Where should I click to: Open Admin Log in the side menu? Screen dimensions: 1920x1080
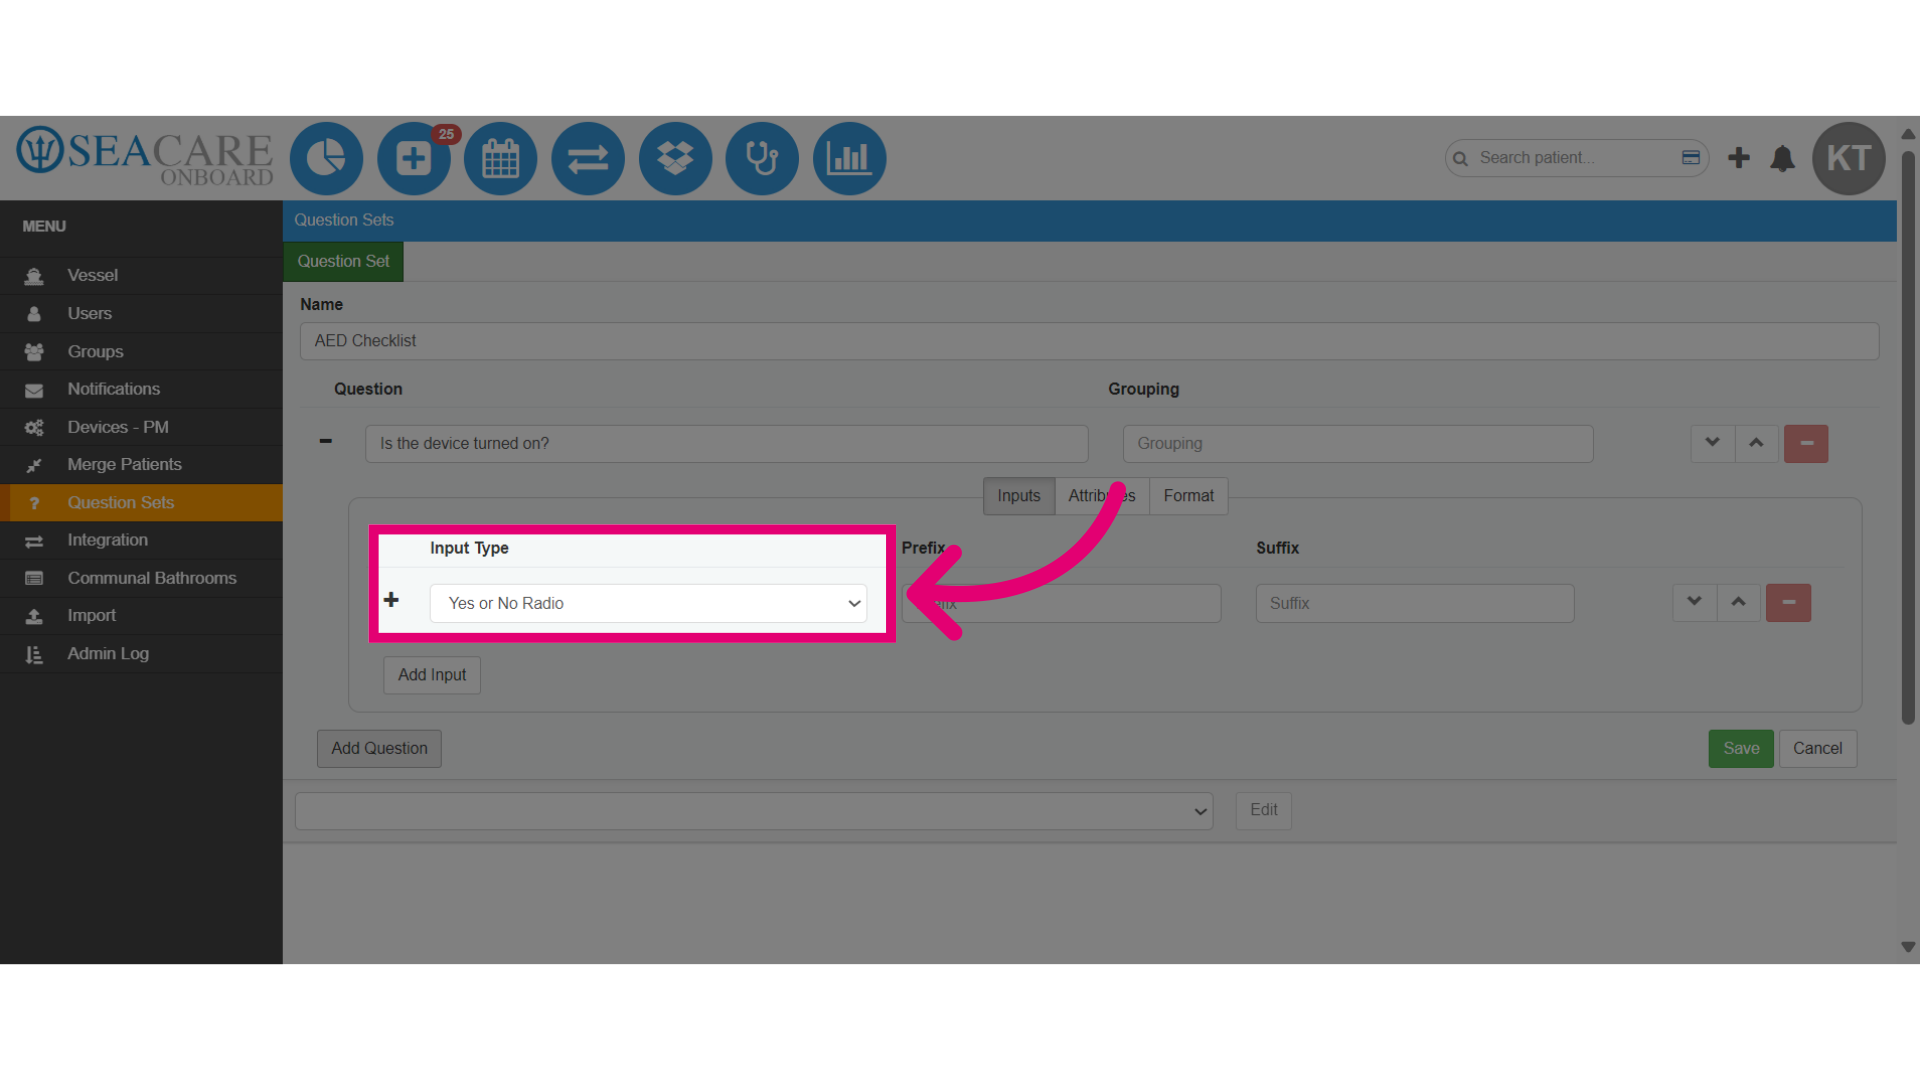pyautogui.click(x=141, y=653)
